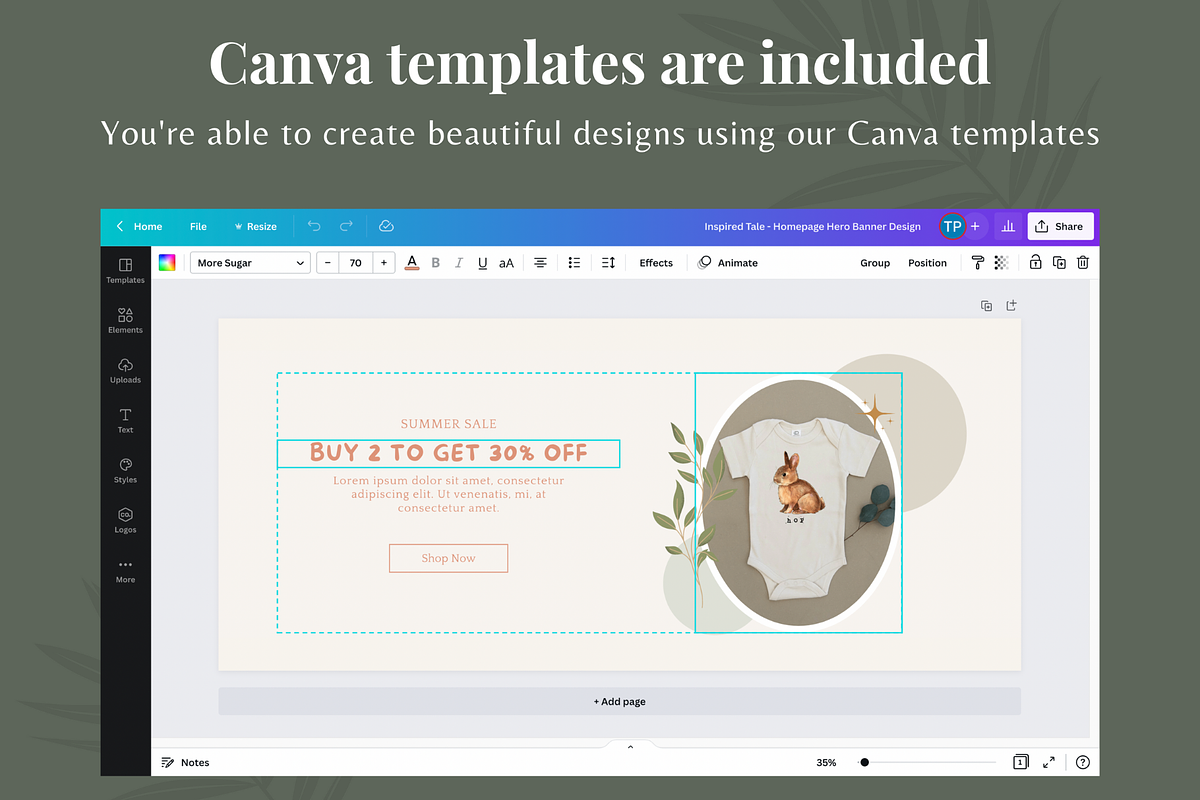Viewport: 1200px width, 800px height.
Task: Toggle italic text formatting
Action: coord(459,263)
